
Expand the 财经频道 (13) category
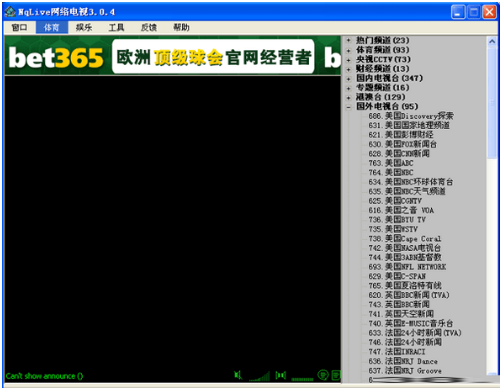(349, 69)
